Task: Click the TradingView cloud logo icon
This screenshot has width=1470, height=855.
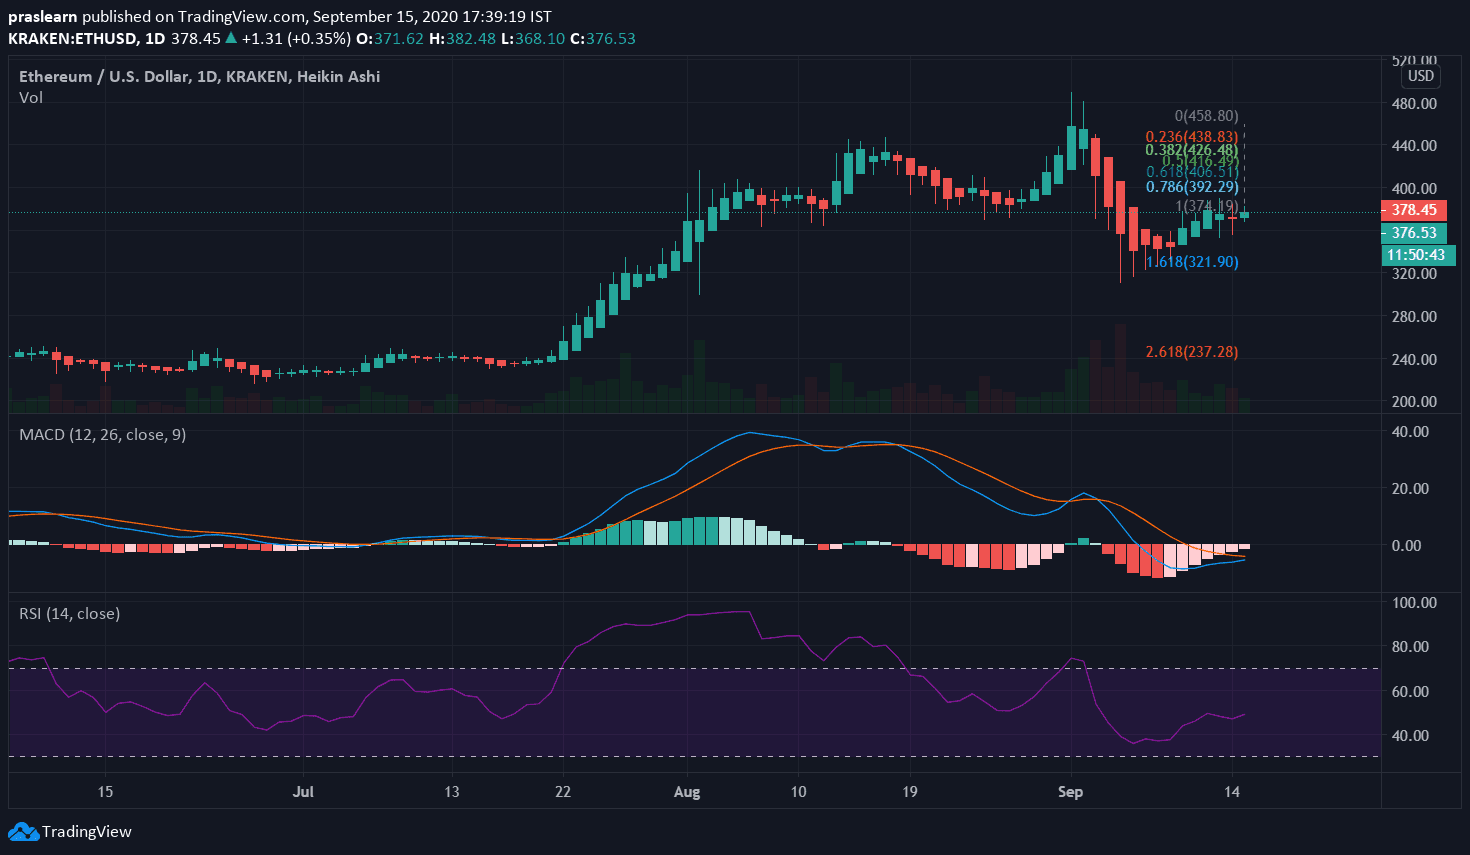Action: 23,831
